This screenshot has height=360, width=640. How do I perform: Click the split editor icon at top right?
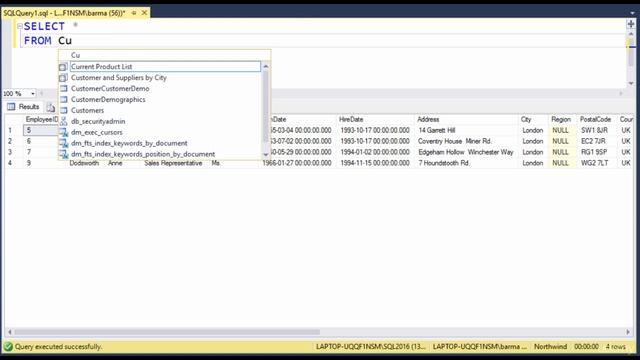[x=631, y=24]
